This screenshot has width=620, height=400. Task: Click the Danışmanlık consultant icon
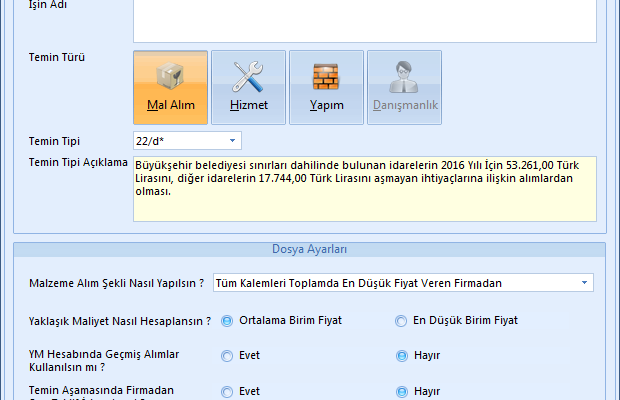(x=404, y=87)
